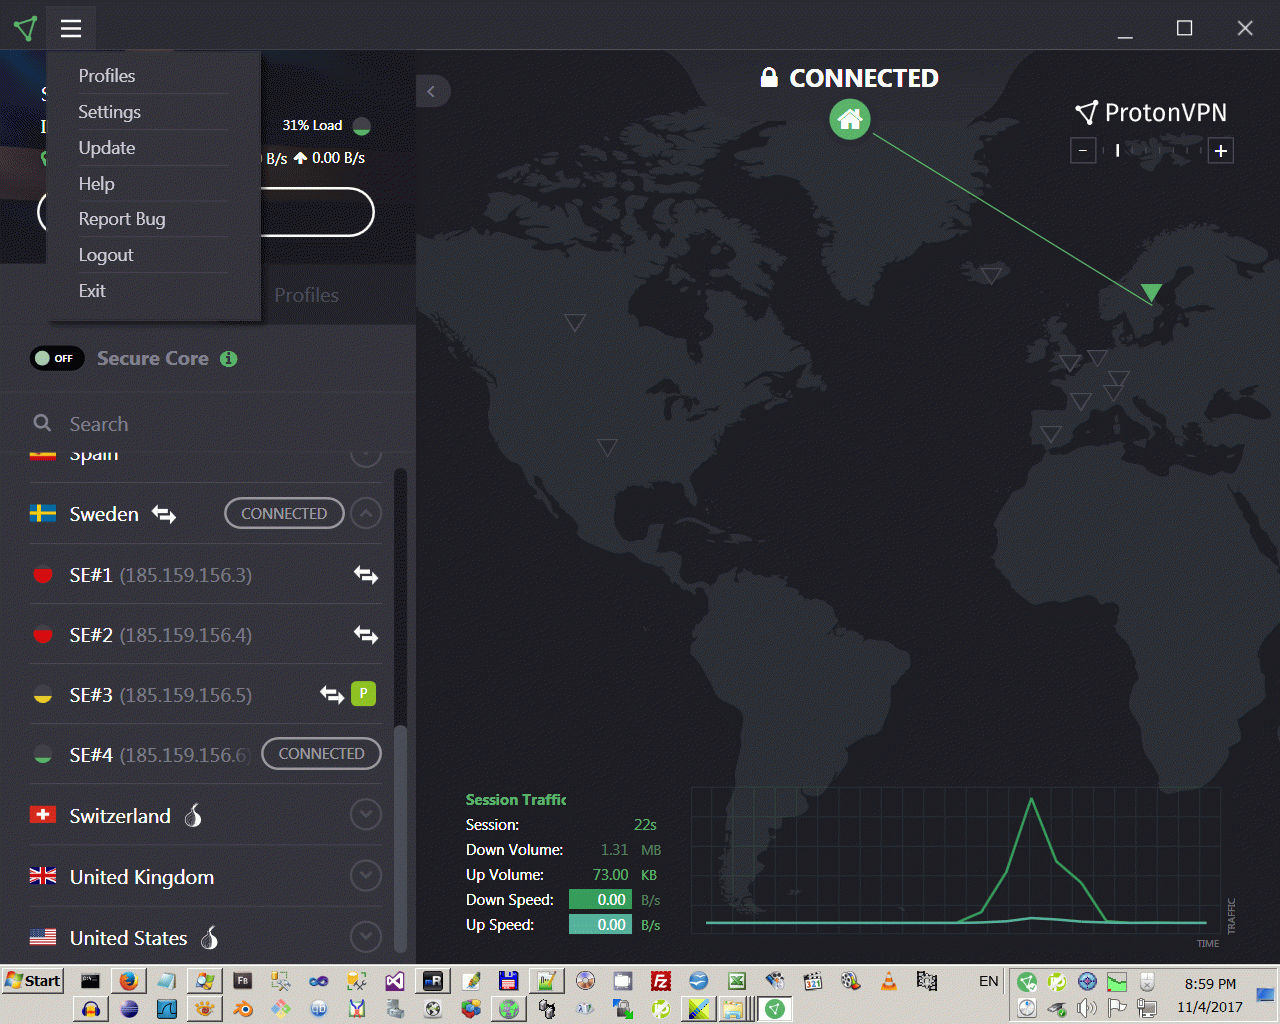The image size is (1280, 1024).
Task: Click the 31% Load indicator circle
Action: coord(362,126)
